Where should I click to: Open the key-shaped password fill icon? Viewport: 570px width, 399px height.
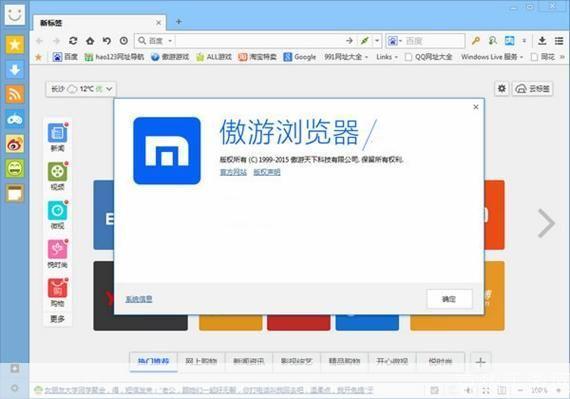pos(476,41)
